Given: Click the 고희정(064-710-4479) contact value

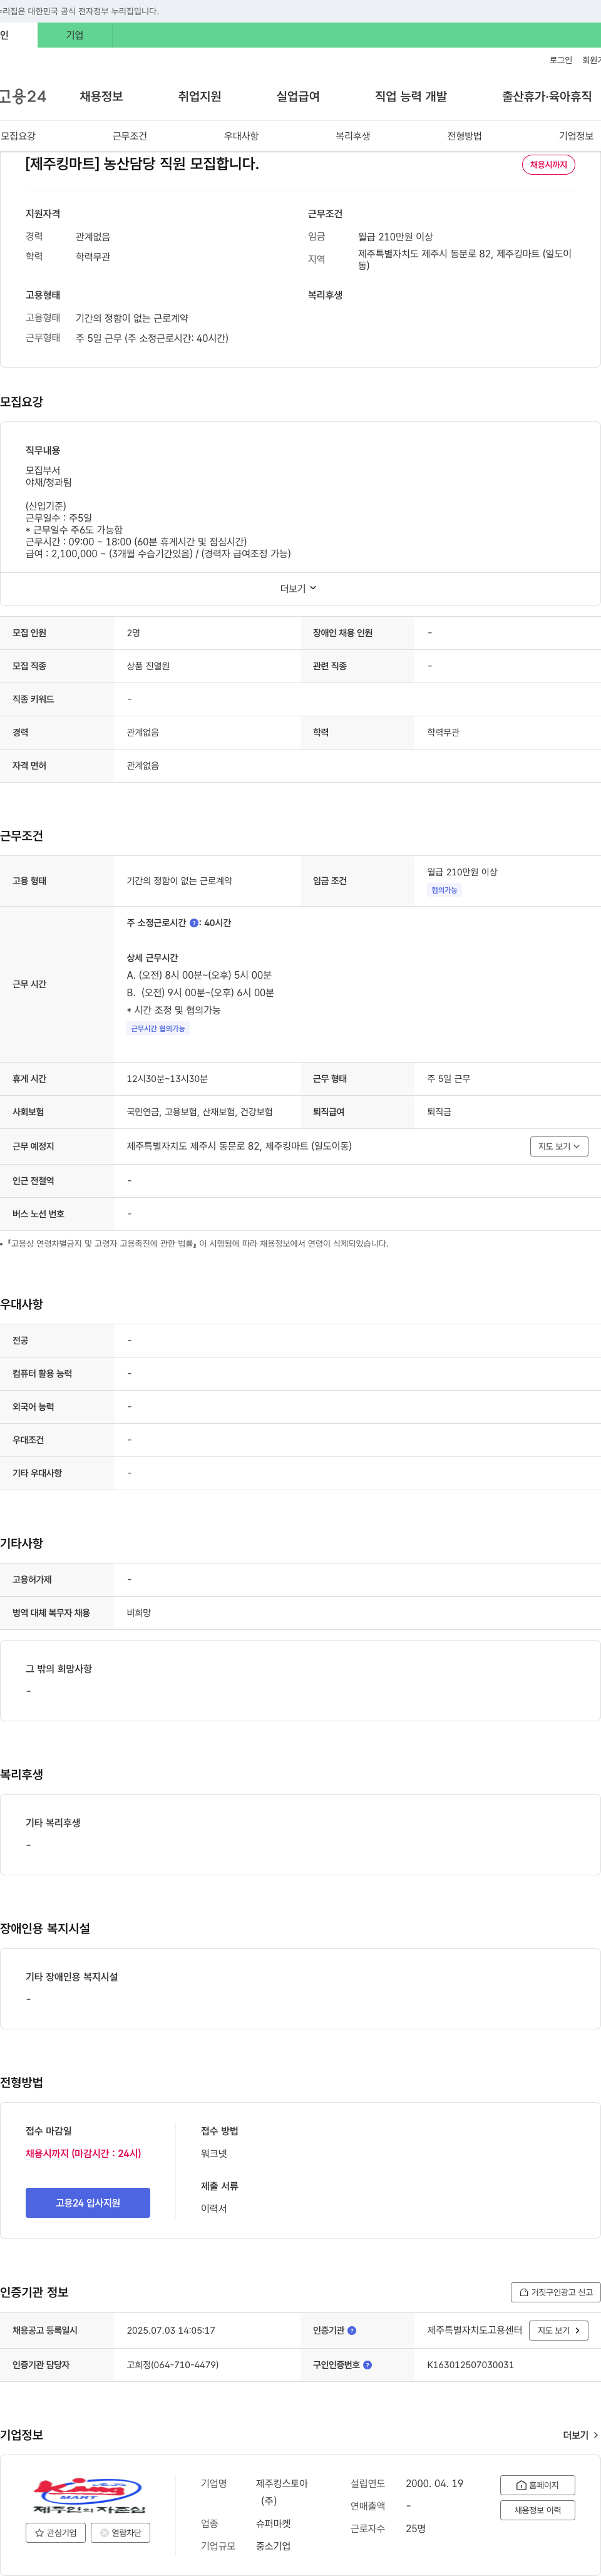Looking at the screenshot, I should coord(172,2365).
